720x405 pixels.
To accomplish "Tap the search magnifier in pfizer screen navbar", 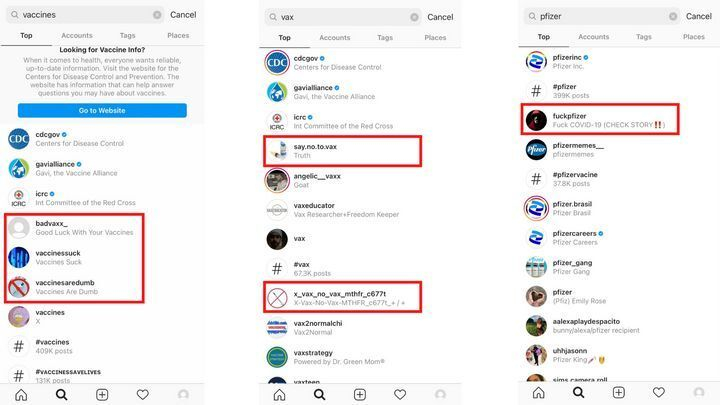I will pos(579,392).
